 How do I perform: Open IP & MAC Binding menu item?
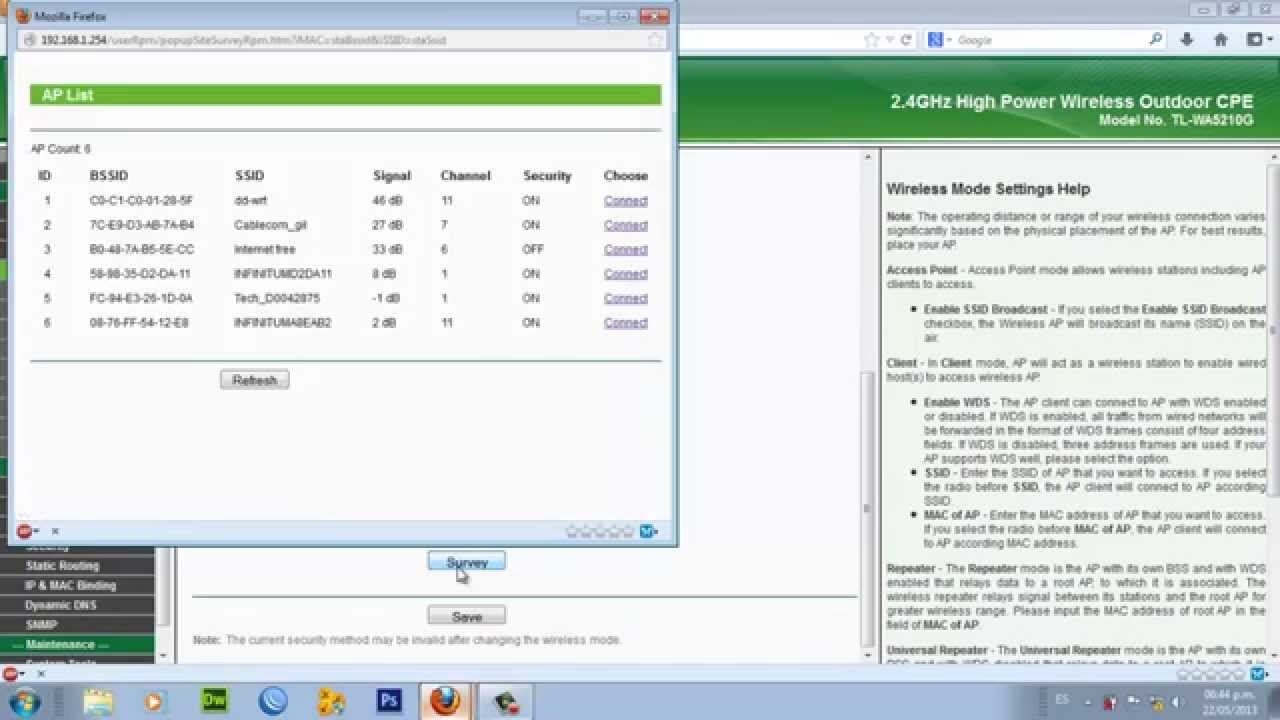tap(70, 585)
